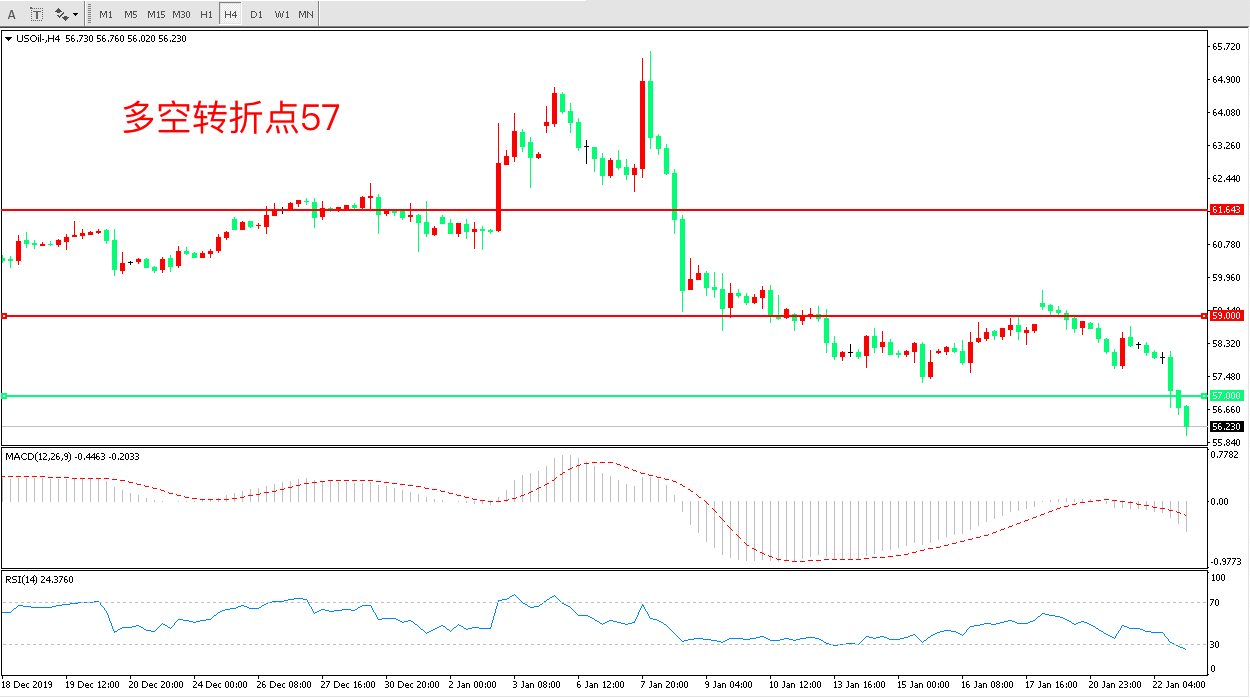Screen dimensions: 1250x698
Task: Select the green 57.000 line price tag
Action: [1226, 396]
